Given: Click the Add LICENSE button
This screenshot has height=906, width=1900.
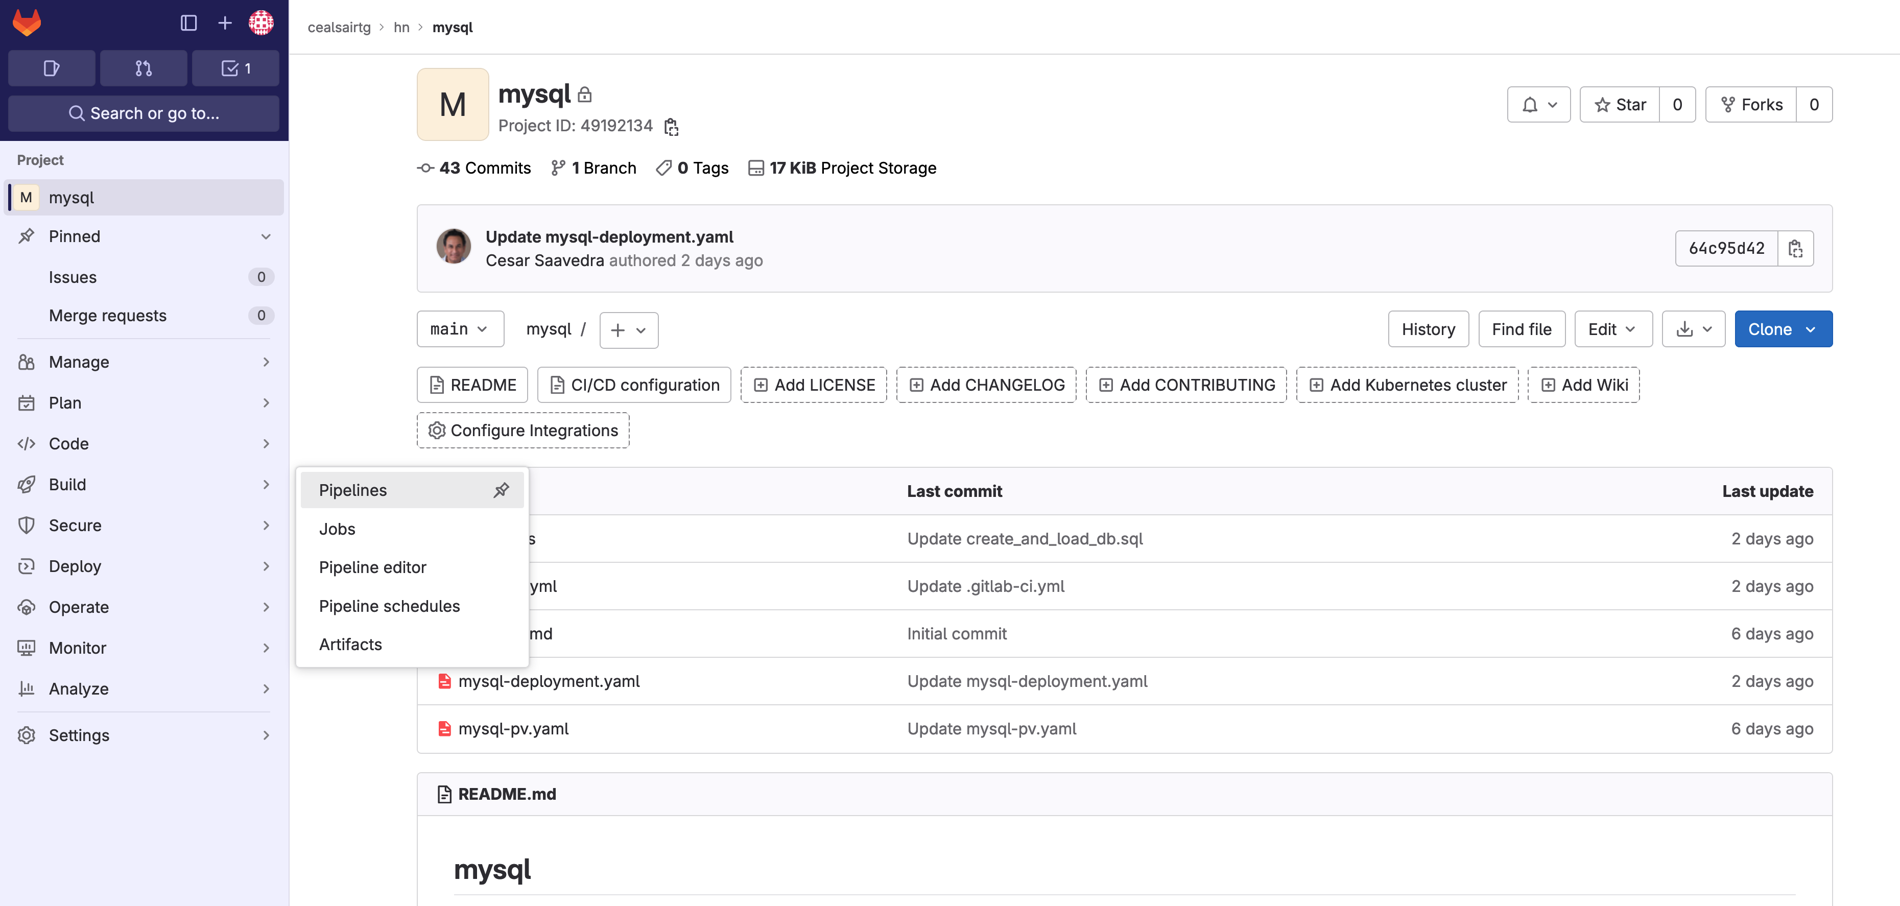Looking at the screenshot, I should point(813,384).
